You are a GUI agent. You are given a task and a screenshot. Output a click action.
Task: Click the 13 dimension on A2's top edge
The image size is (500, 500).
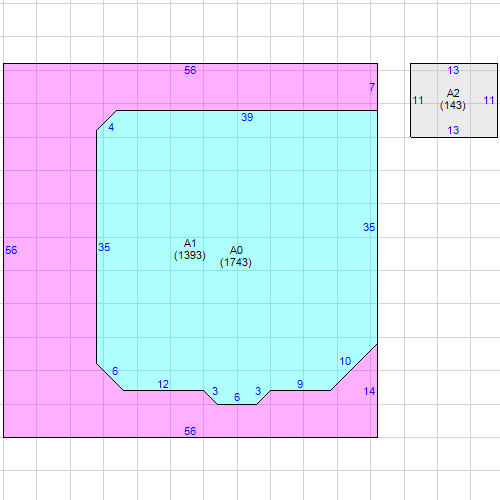[453, 70]
